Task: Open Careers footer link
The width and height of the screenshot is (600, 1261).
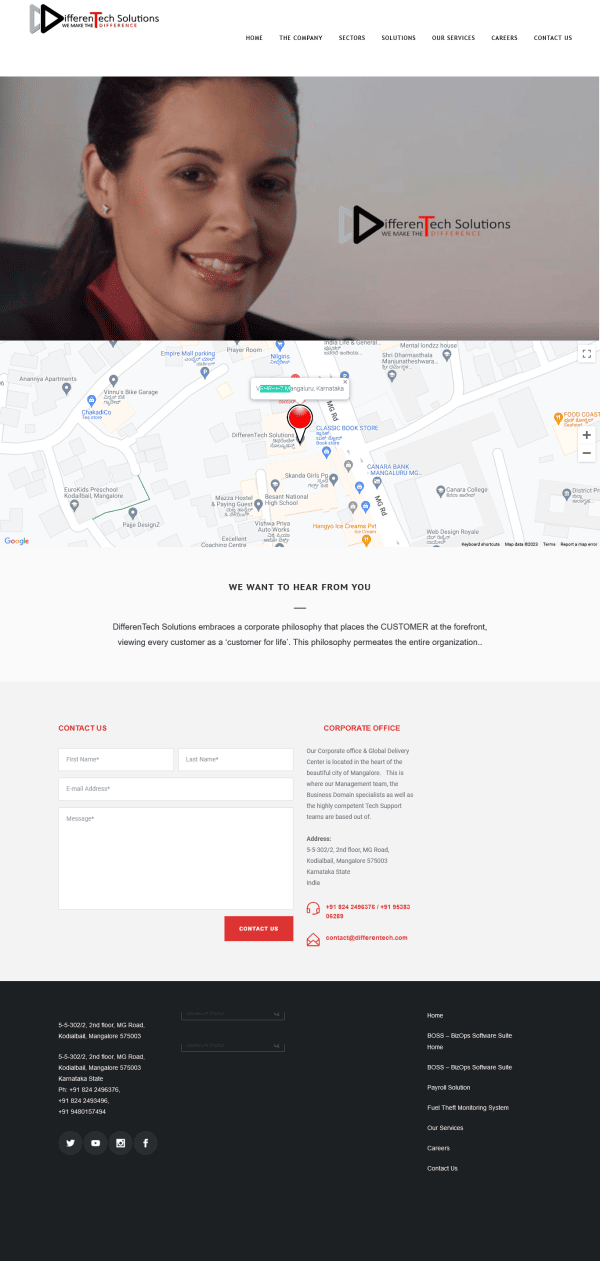Action: pos(438,1148)
